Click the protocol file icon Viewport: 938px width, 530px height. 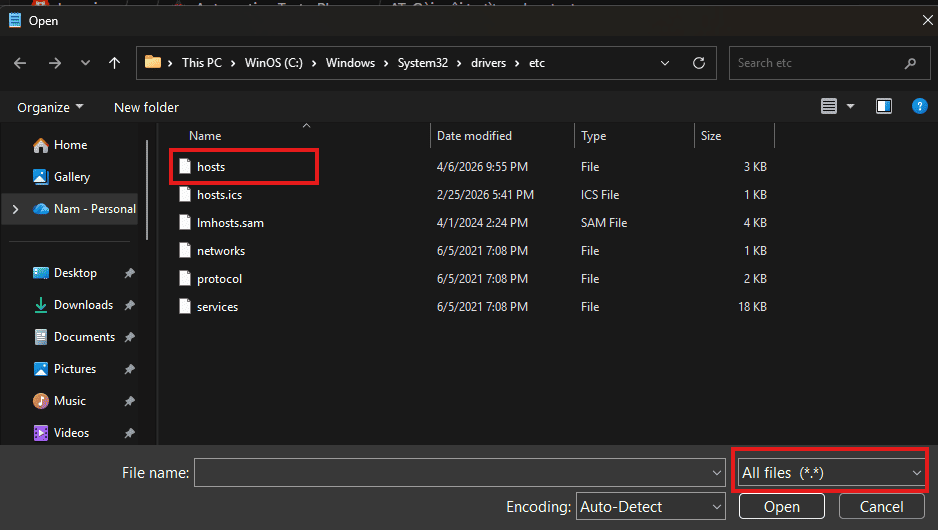(185, 278)
